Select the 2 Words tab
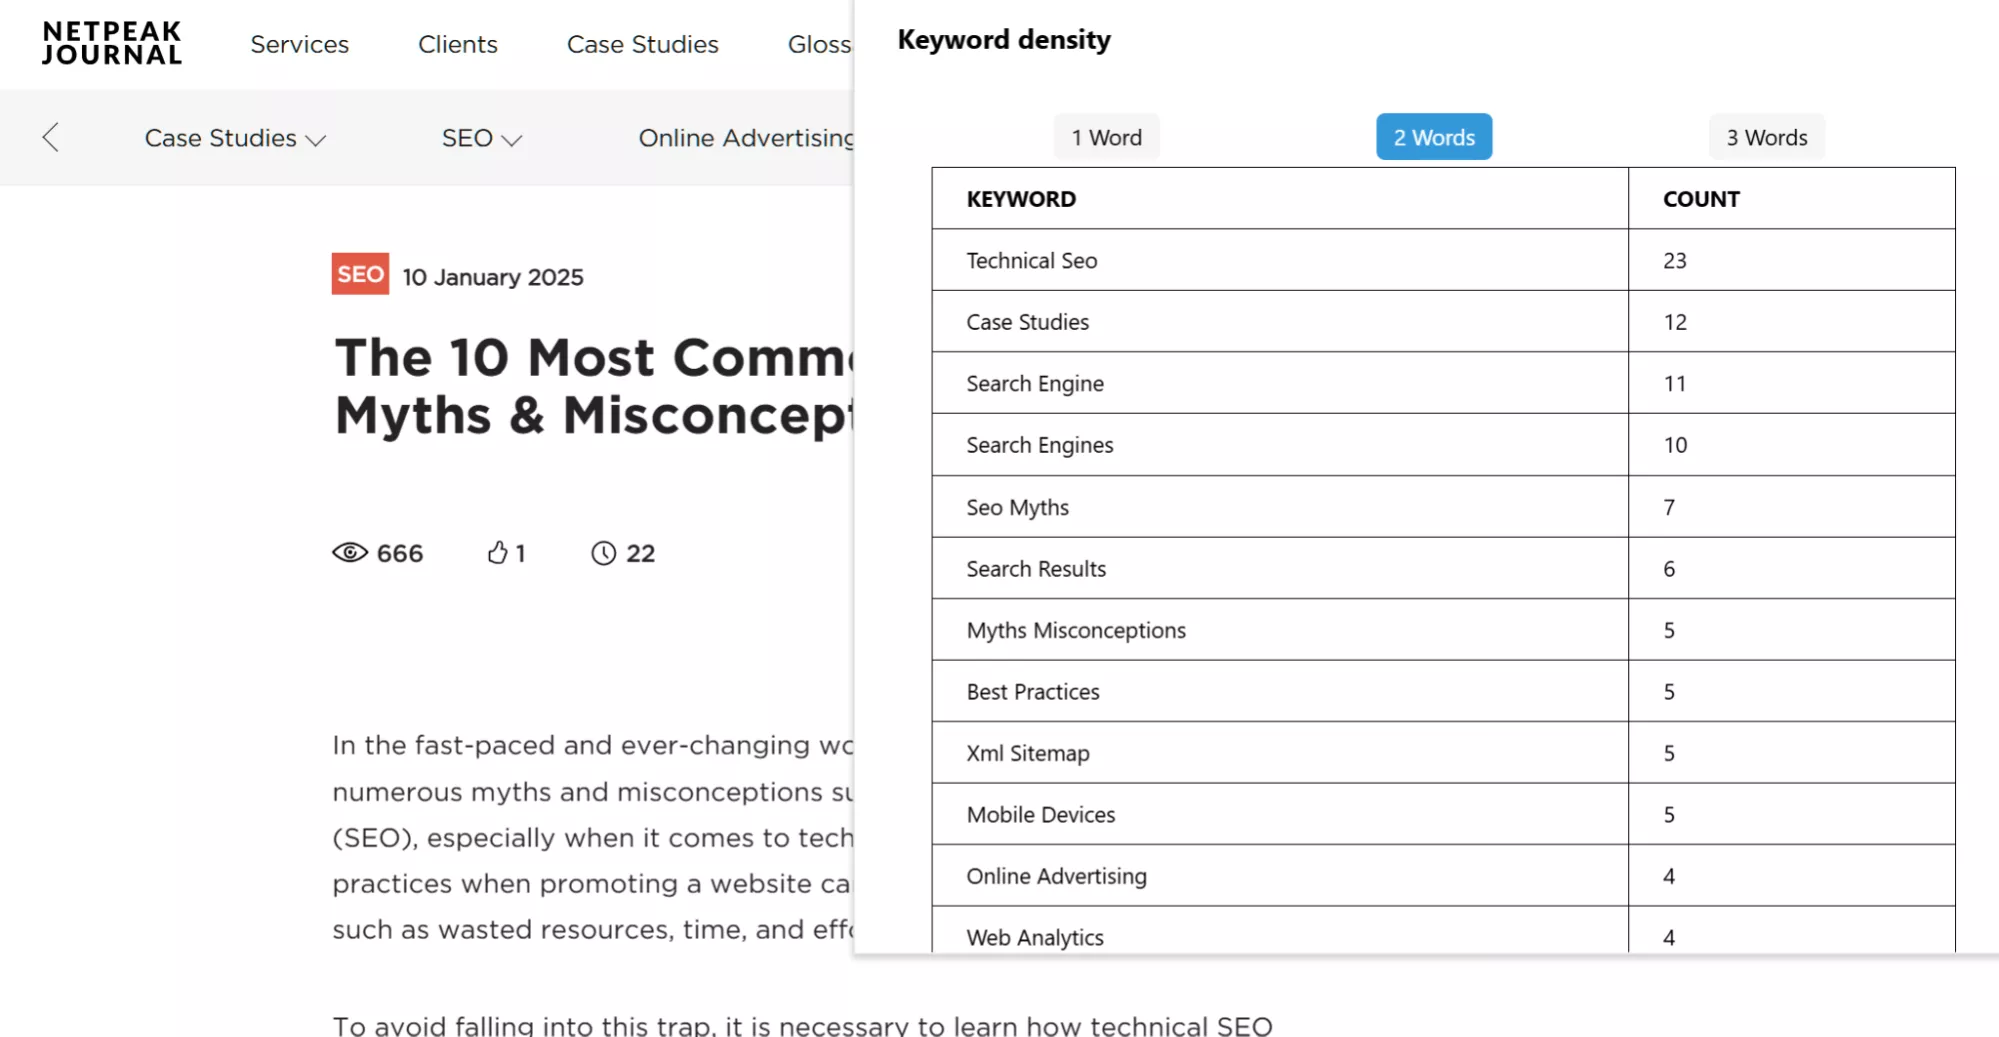1999x1037 pixels. click(x=1433, y=137)
